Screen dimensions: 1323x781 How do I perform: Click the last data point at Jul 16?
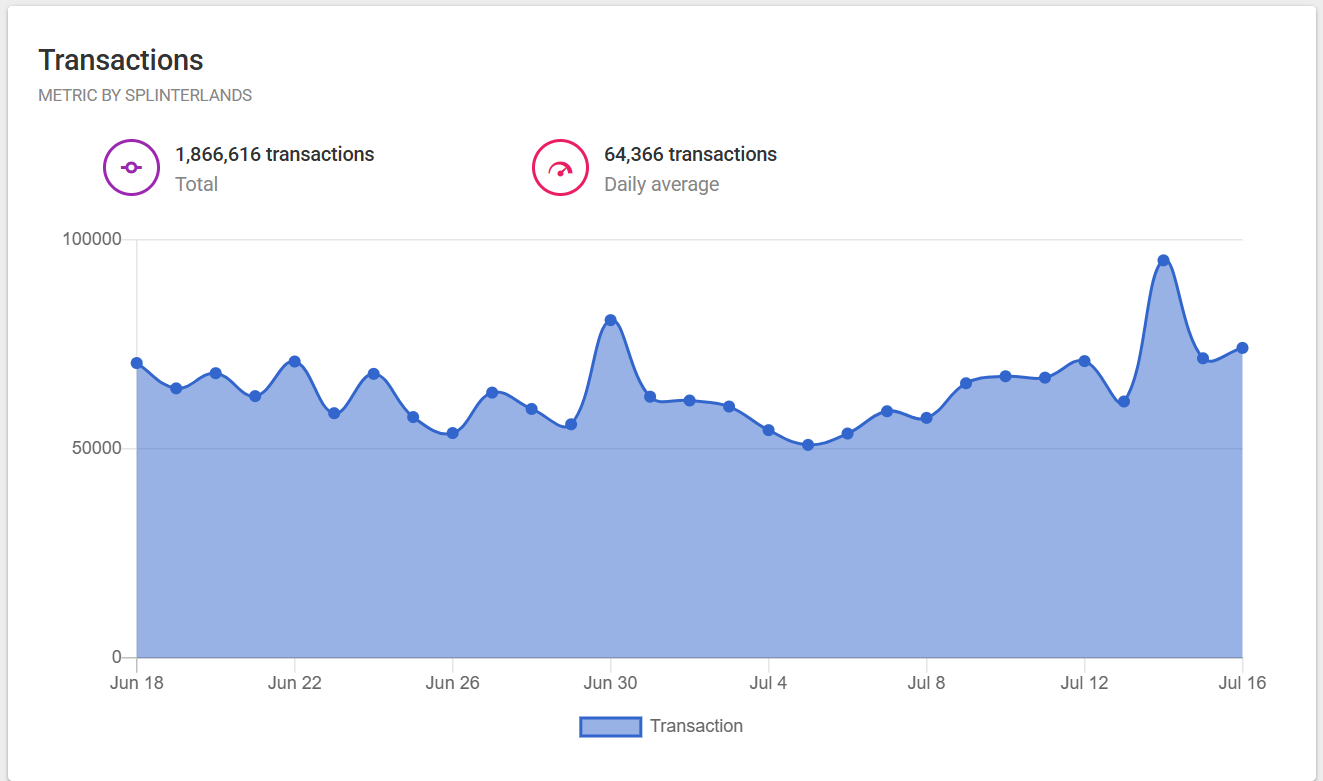coord(1242,348)
